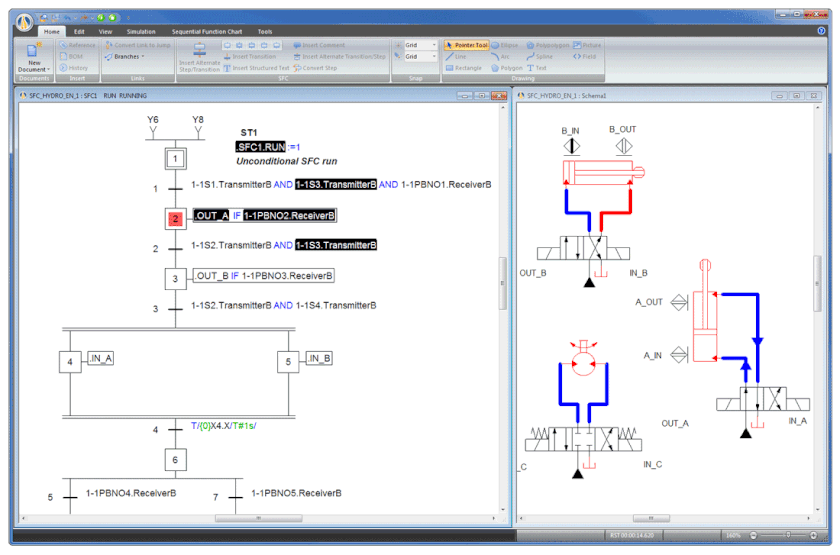Click Insert Alternate Step/Transition large icon
Viewport: 840px width, 555px height.
(x=199, y=50)
